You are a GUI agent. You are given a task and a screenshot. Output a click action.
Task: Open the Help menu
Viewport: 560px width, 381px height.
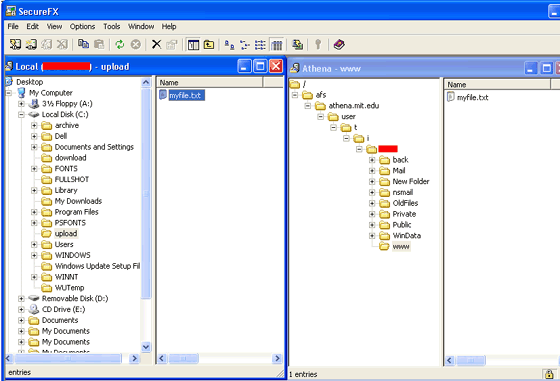coord(169,26)
